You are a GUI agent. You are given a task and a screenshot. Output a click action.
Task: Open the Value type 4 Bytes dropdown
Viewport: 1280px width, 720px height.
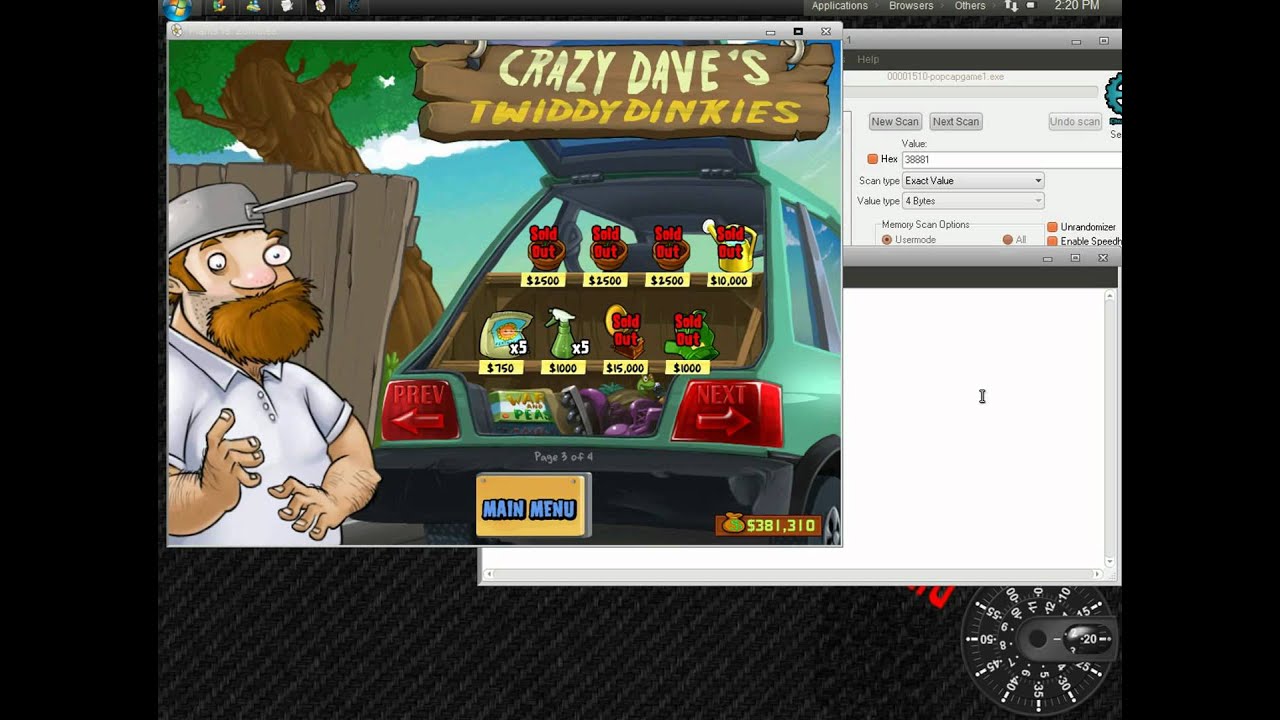(973, 201)
